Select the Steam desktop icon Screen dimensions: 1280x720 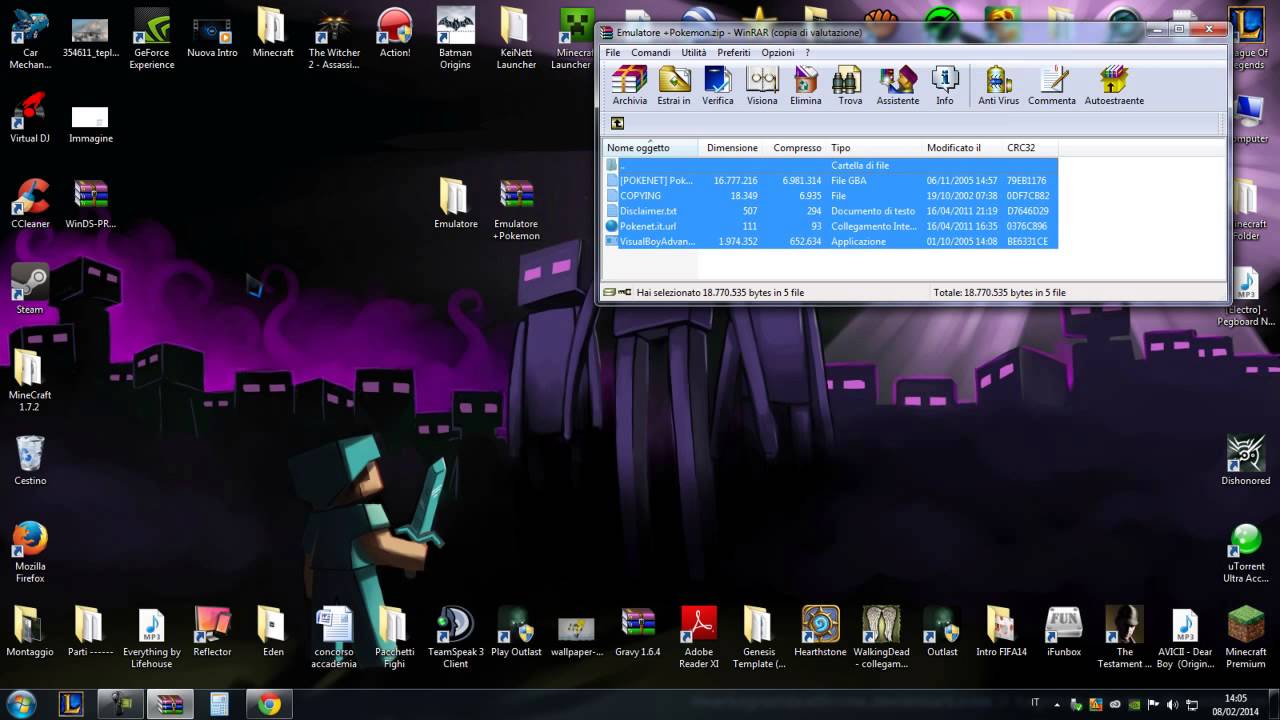30,288
